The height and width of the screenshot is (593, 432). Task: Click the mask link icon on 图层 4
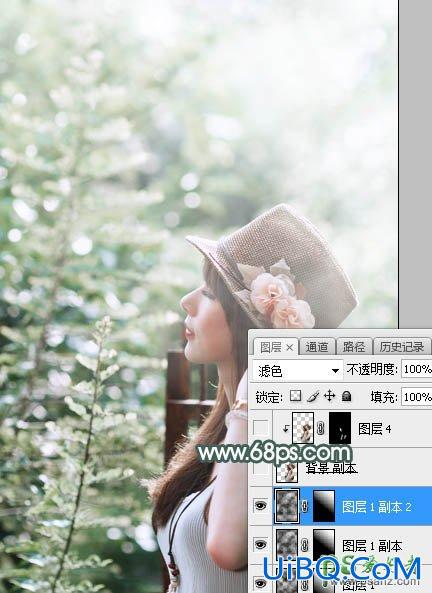point(321,428)
